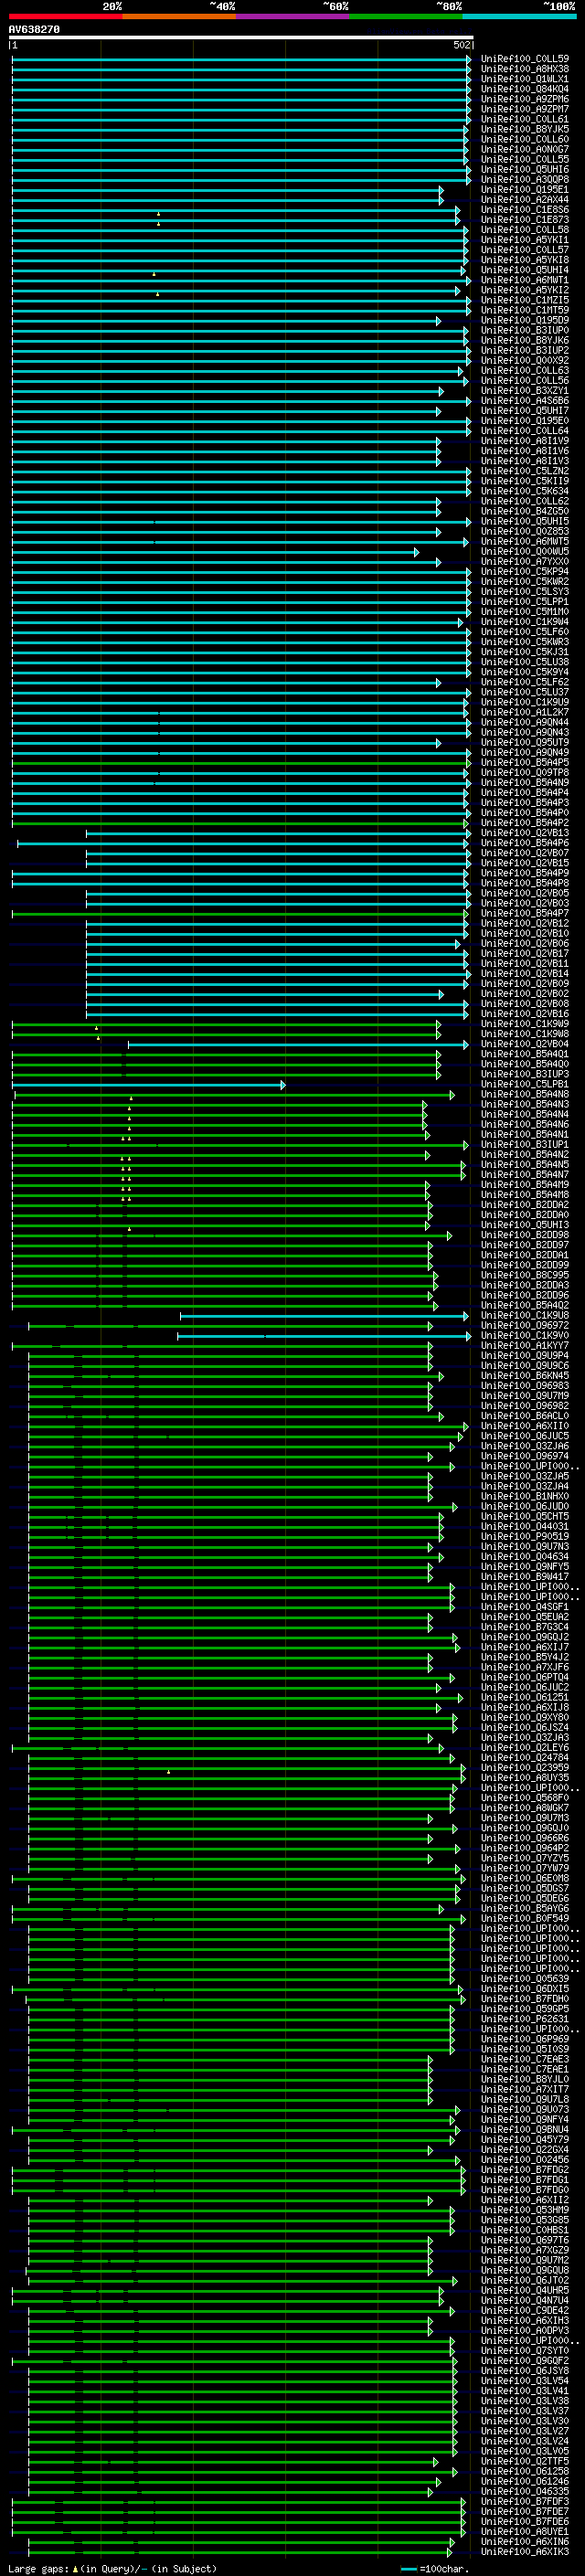Screen dimensions: 585x2576
Task: Click hit label UniRef100_A9ZPM6
Action: [x=524, y=99]
